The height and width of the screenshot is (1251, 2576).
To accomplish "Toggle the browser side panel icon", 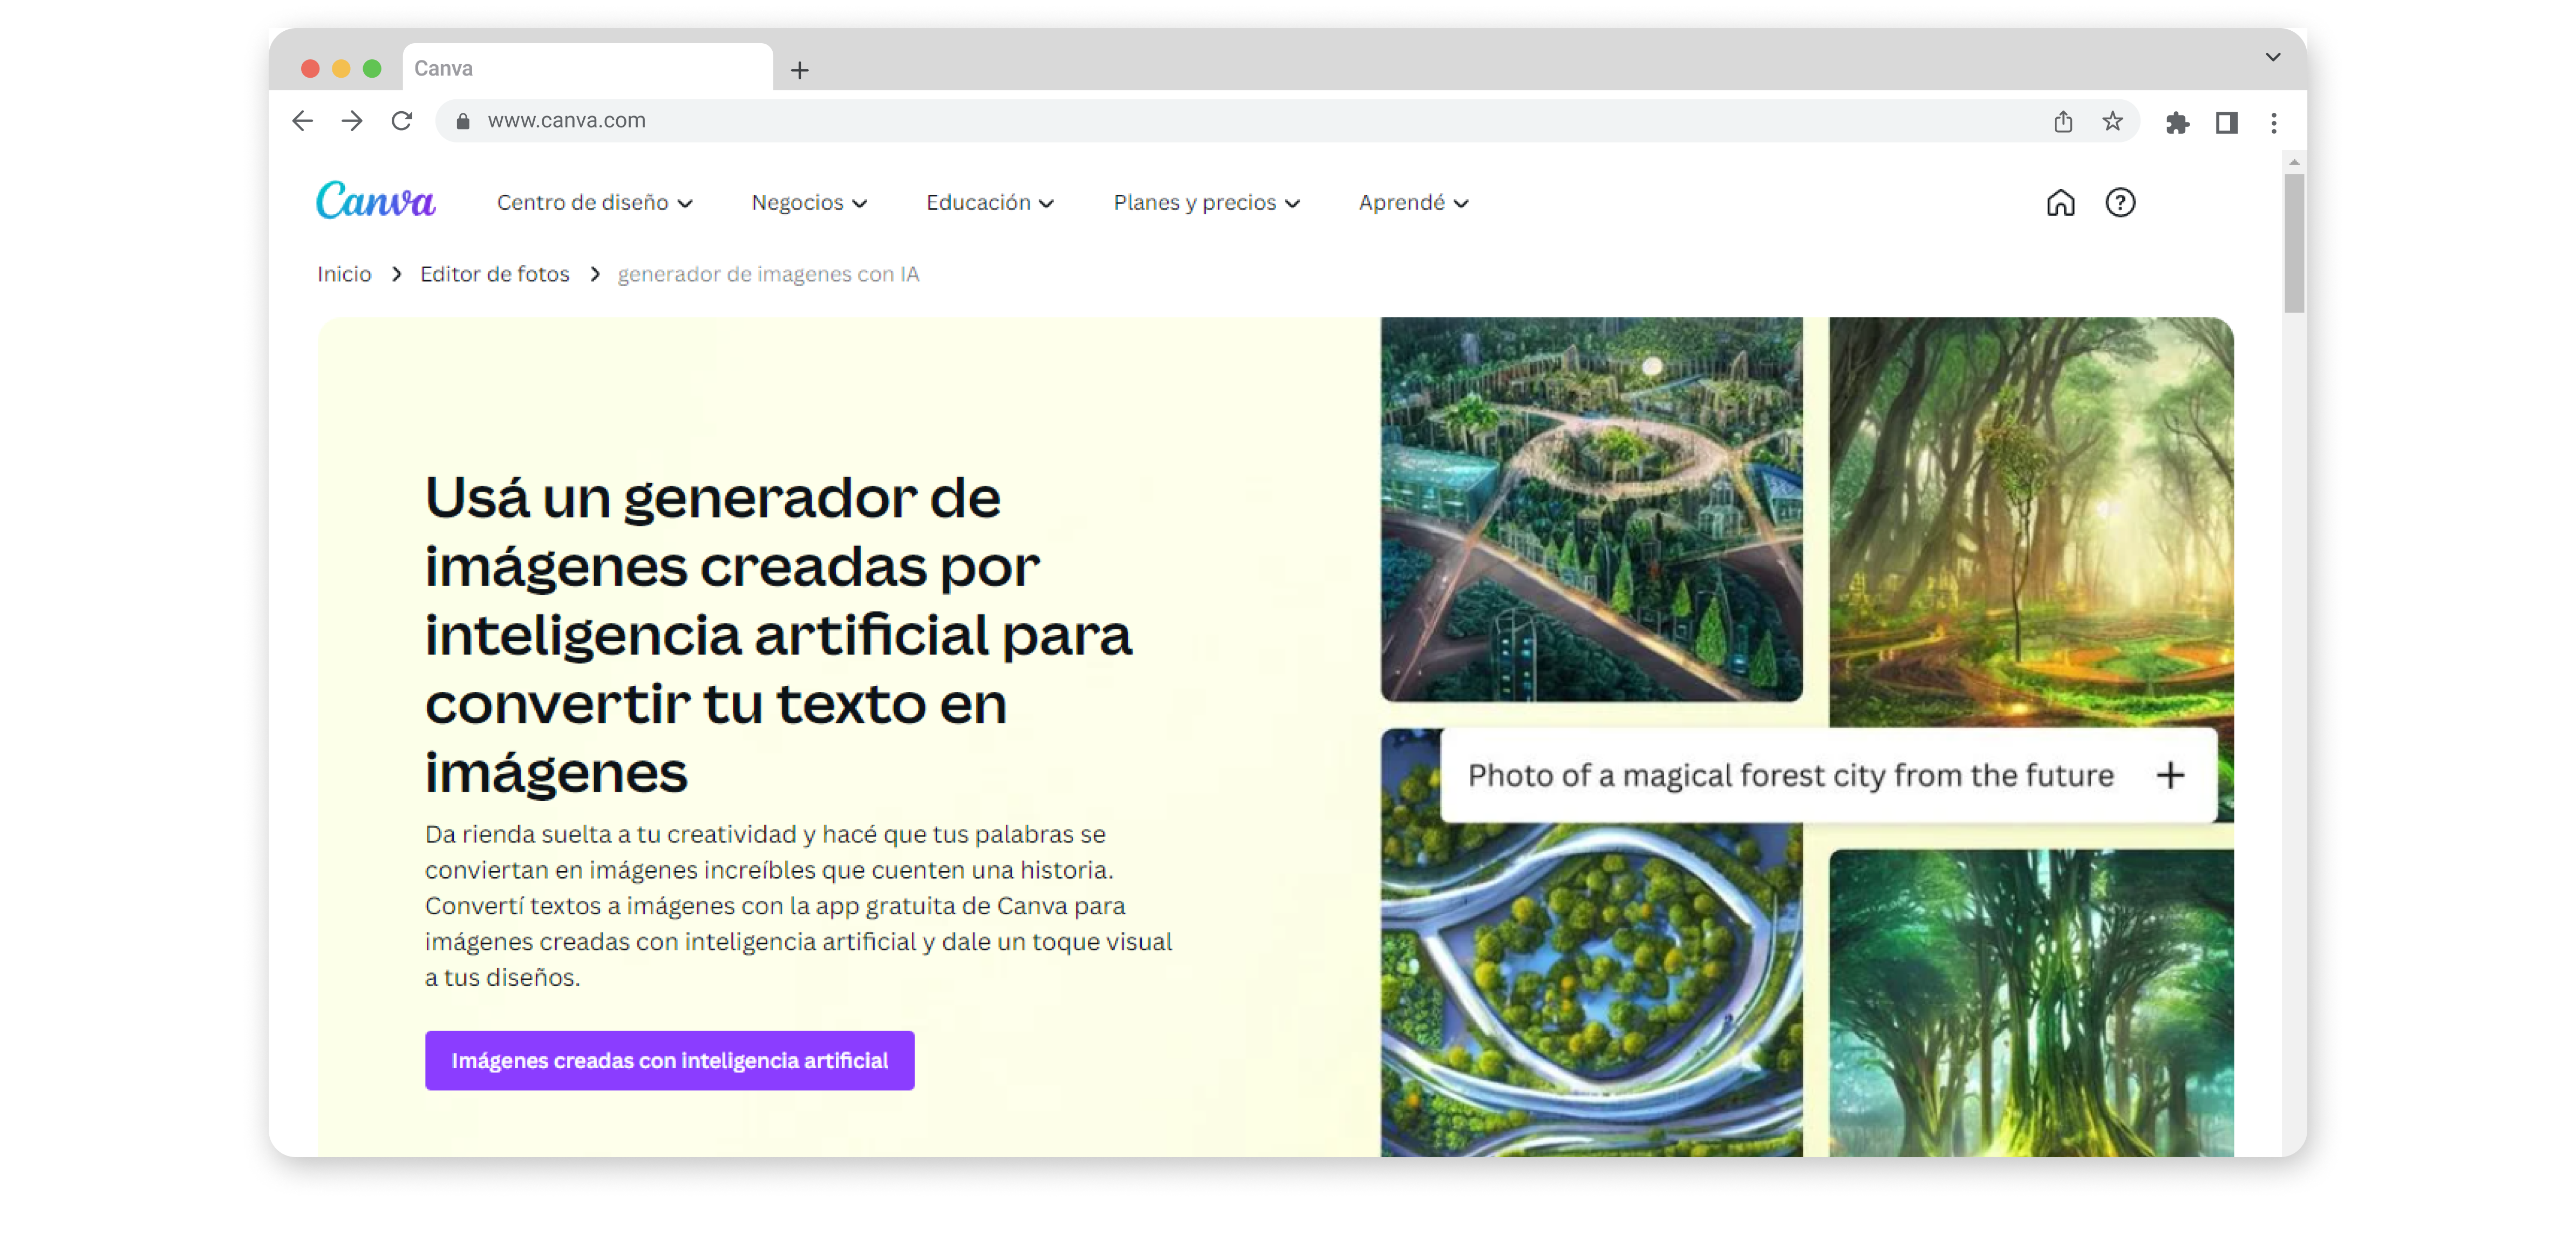I will pyautogui.click(x=2225, y=122).
